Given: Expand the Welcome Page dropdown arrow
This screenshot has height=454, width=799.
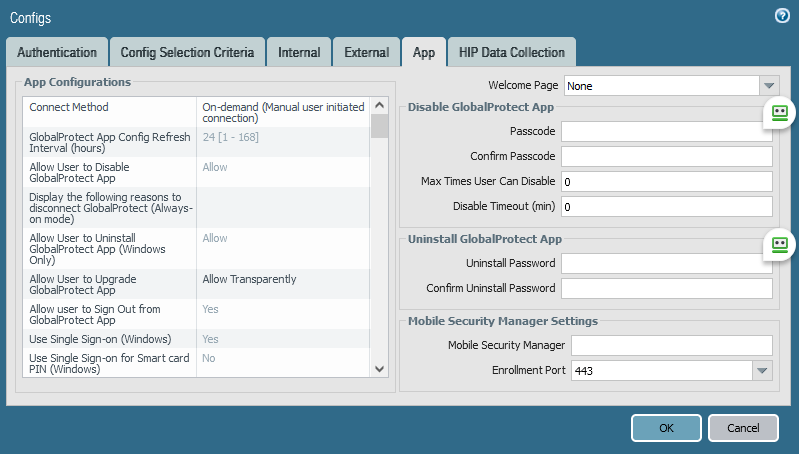Looking at the screenshot, I should pos(768,86).
